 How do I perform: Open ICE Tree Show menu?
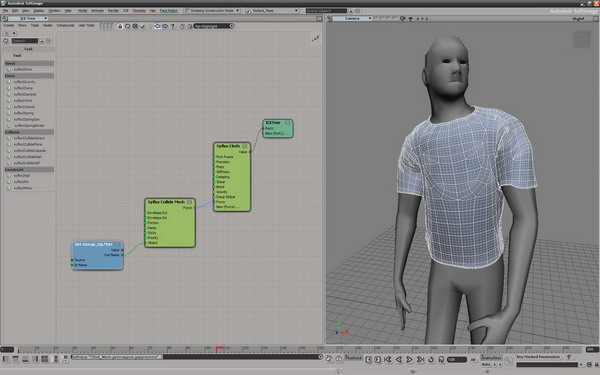point(22,25)
